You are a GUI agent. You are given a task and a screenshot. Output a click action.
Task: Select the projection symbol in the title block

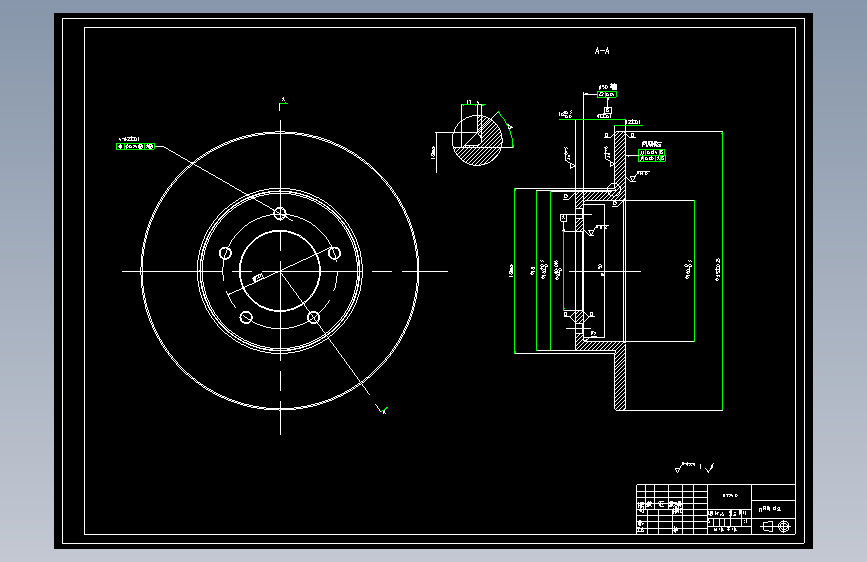click(775, 527)
